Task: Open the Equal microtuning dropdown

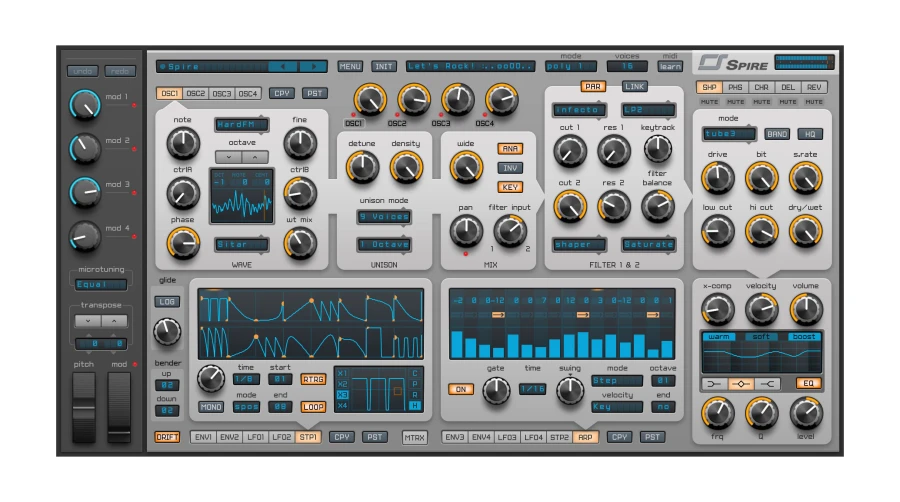Action: click(x=101, y=285)
